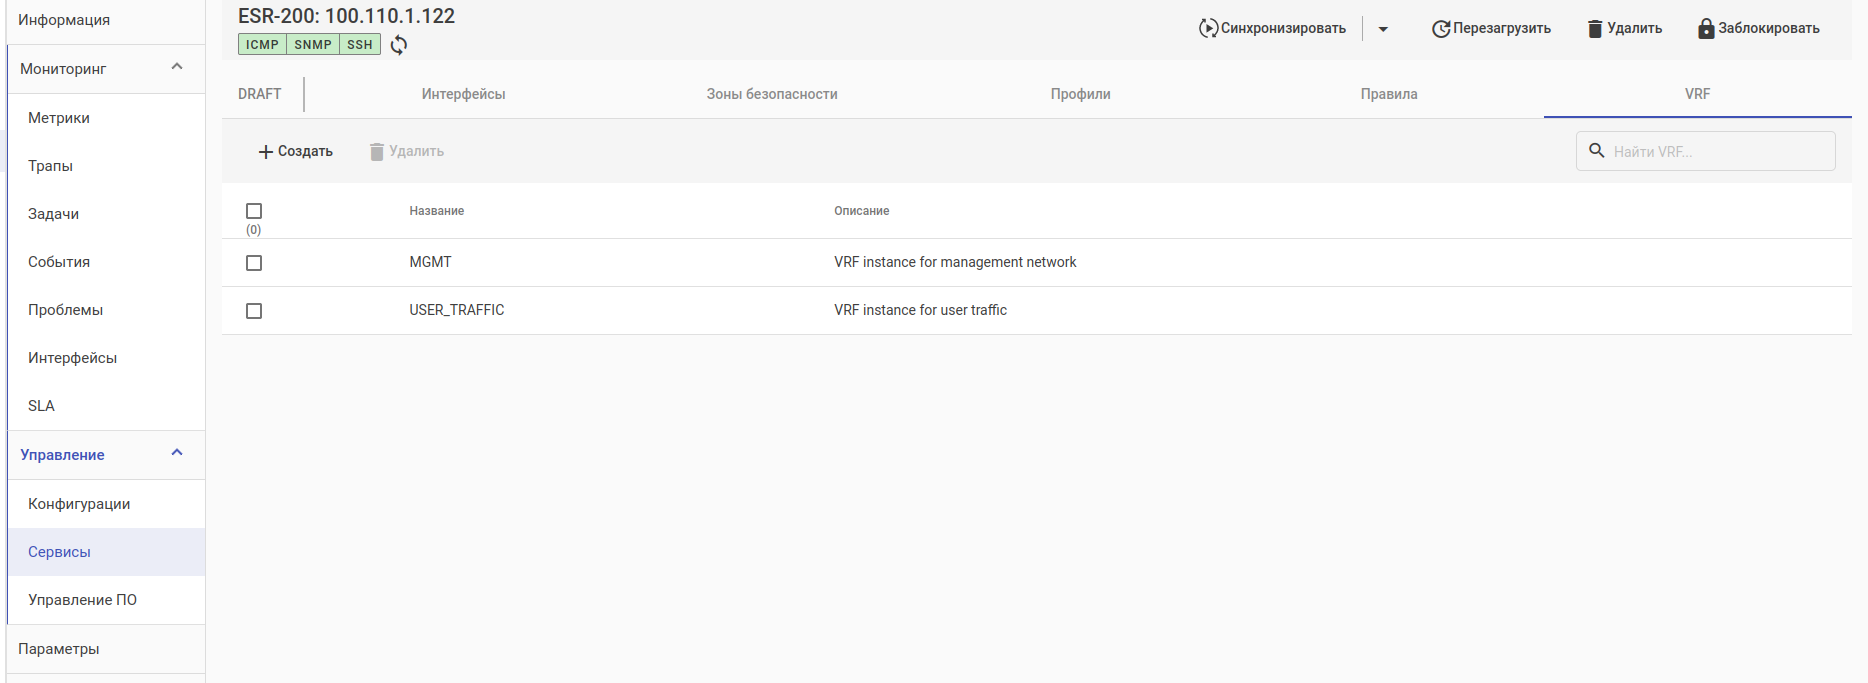Collapse the Мониторинг sidebar section
1868x683 pixels.
tap(177, 67)
